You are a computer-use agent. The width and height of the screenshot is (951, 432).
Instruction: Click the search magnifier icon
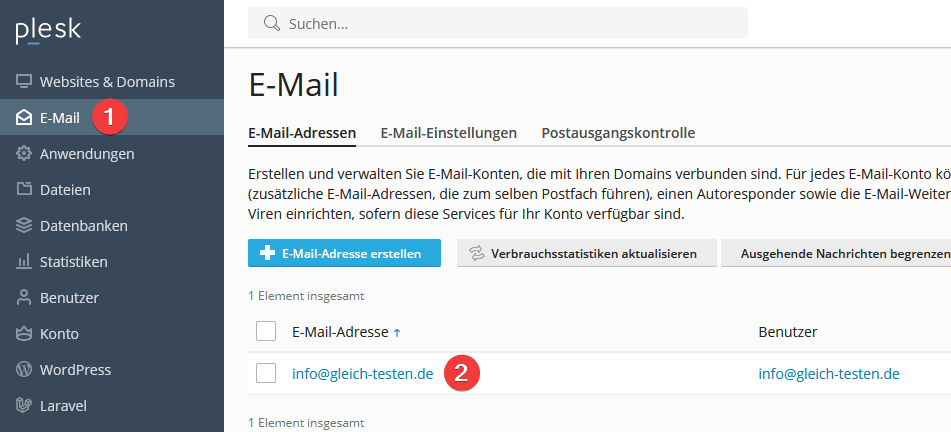tap(271, 23)
